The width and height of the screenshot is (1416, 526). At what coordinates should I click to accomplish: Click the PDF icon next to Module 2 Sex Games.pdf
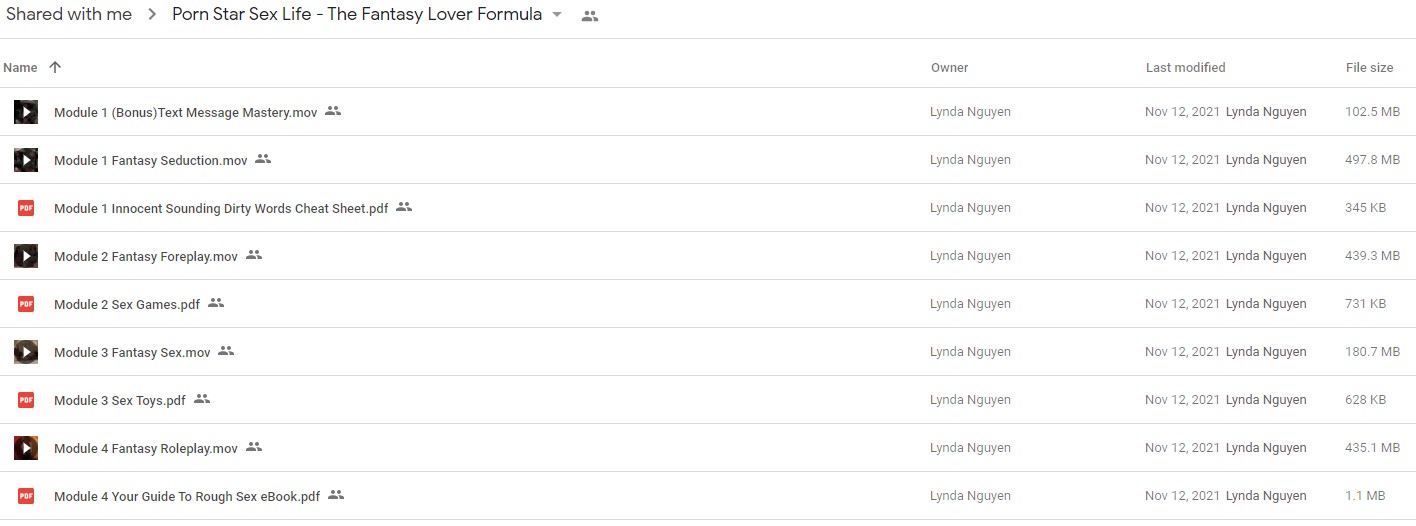26,304
